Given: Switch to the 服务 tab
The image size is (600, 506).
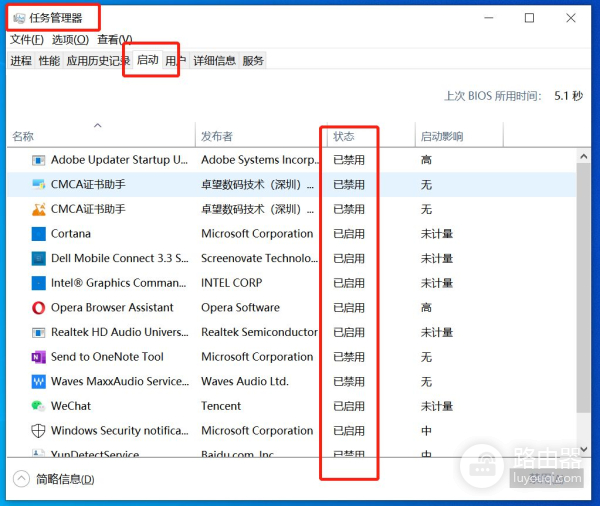Looking at the screenshot, I should (x=253, y=61).
